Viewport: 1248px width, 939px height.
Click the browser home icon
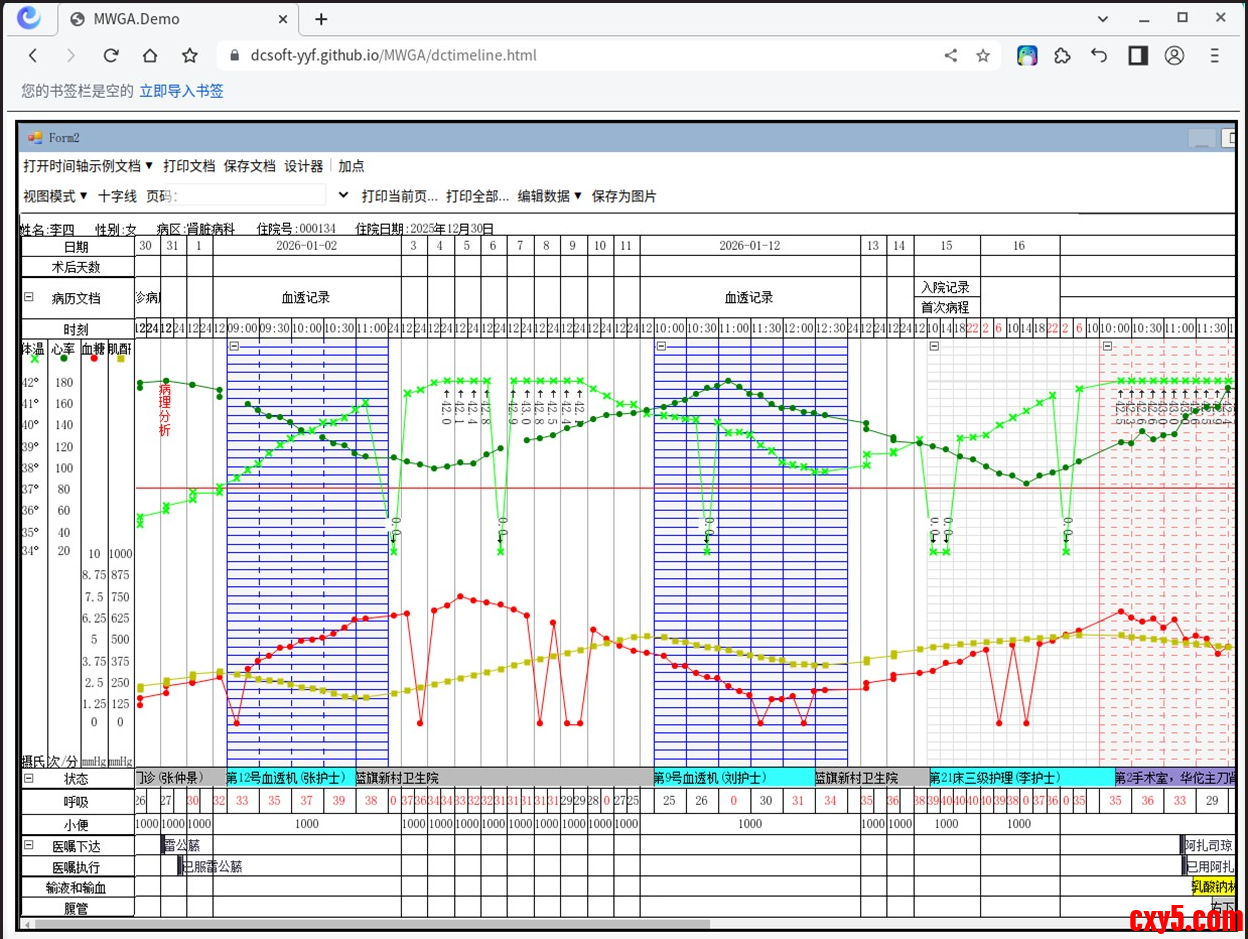coord(150,56)
